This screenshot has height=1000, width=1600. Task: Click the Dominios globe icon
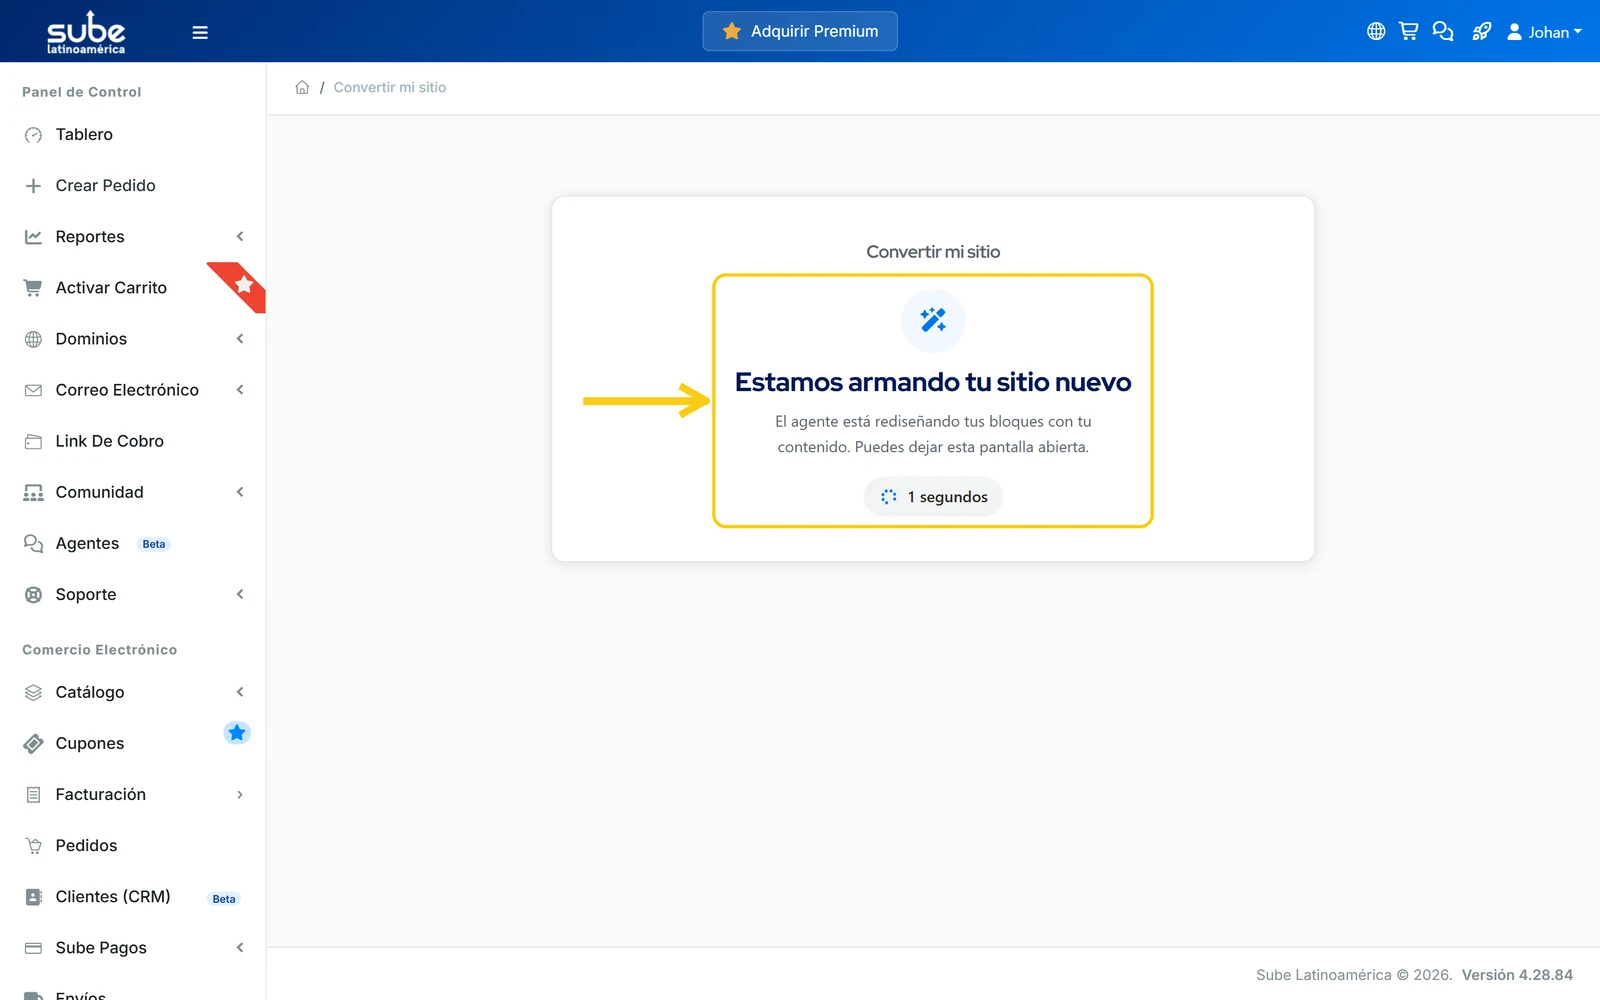tap(33, 339)
